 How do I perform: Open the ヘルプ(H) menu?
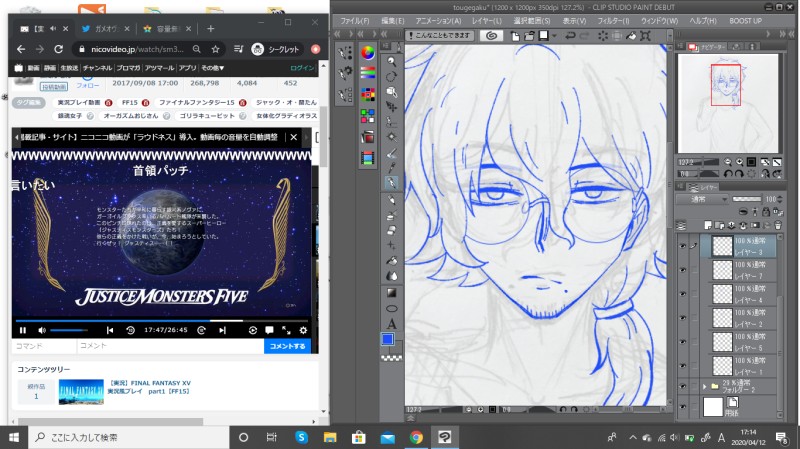coord(703,21)
